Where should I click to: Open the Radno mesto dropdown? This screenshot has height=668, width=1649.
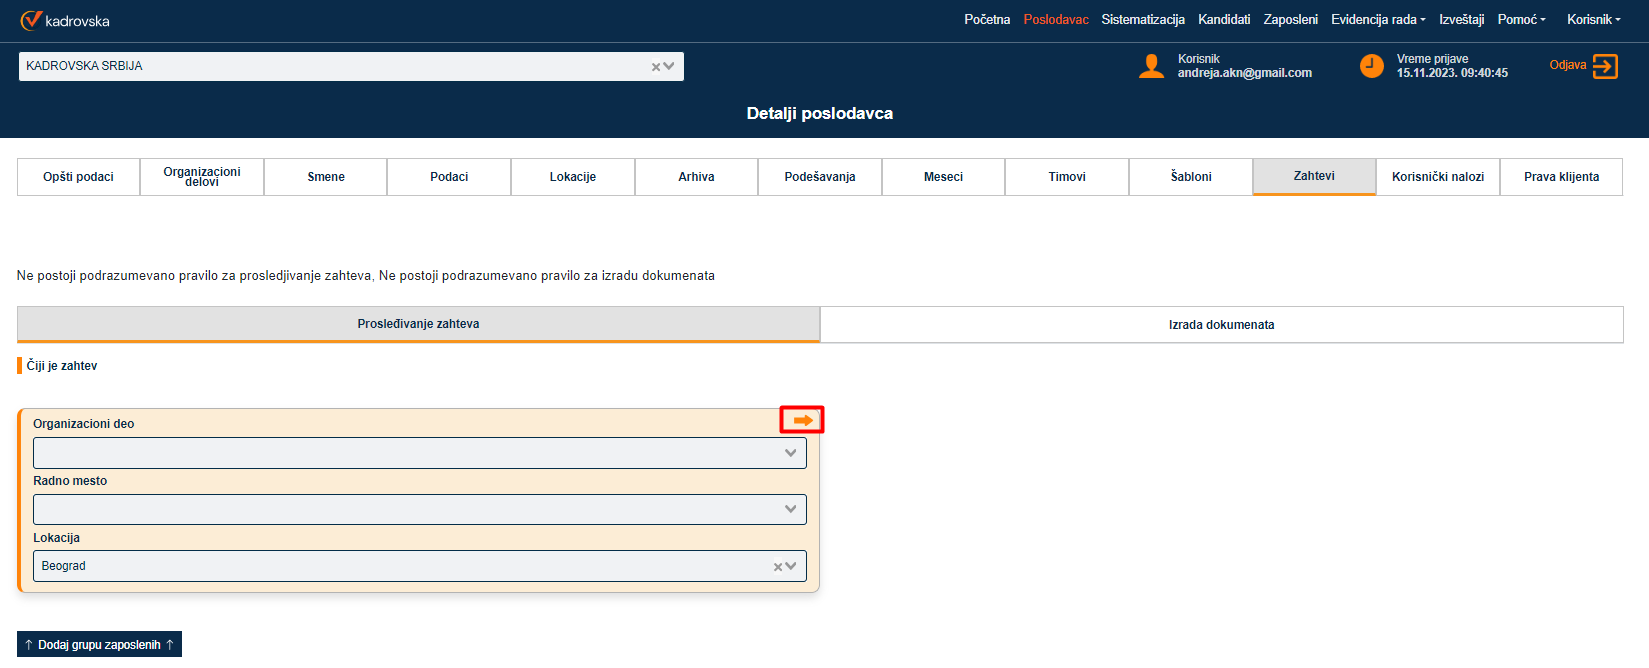pyautogui.click(x=420, y=510)
